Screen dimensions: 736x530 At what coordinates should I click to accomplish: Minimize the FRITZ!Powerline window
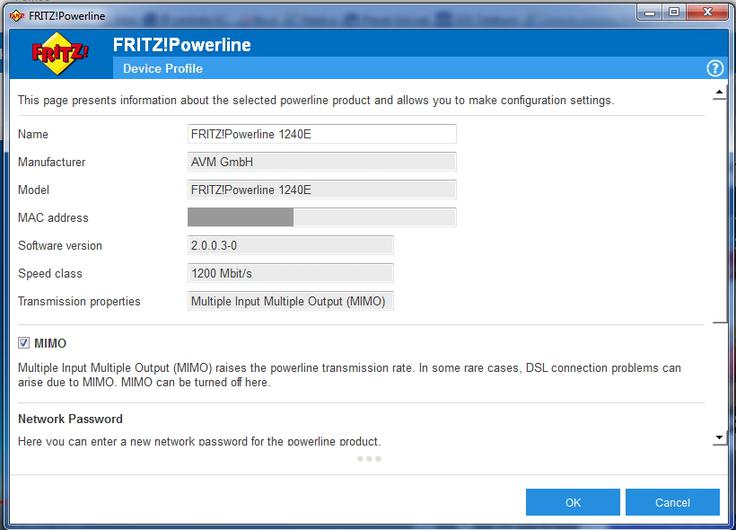(650, 13)
